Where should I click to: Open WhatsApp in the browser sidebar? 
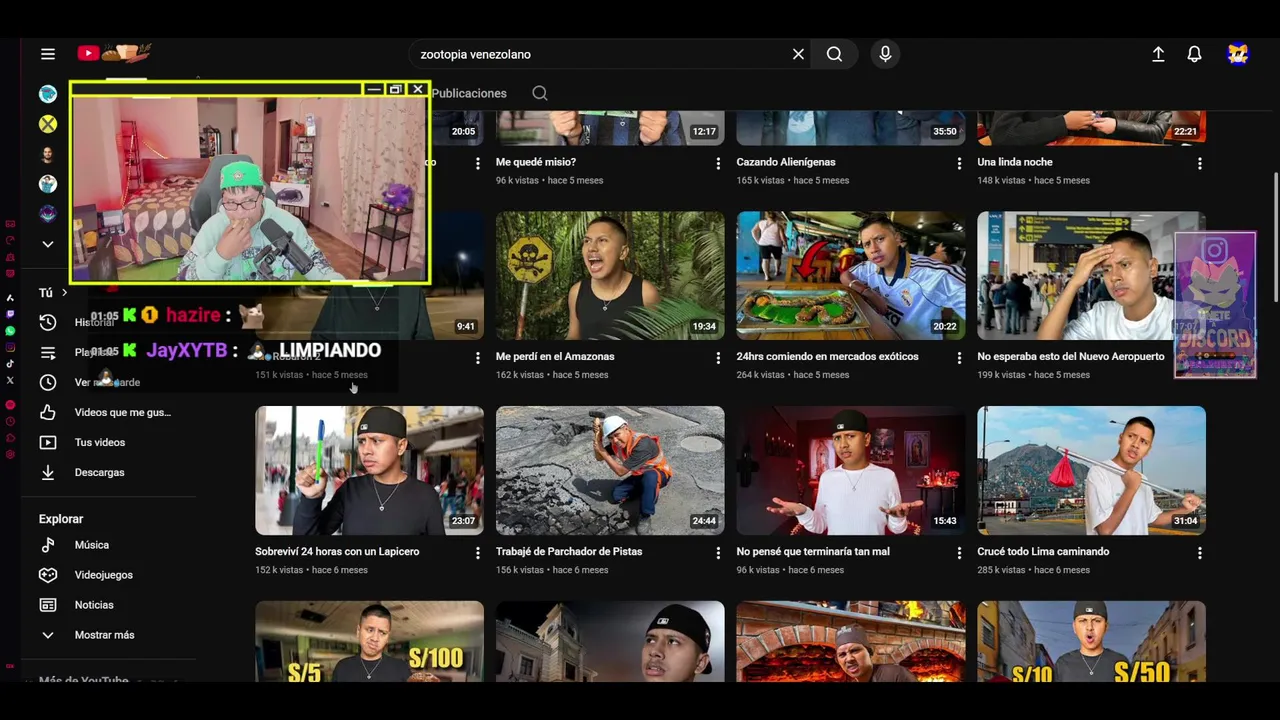[10, 330]
